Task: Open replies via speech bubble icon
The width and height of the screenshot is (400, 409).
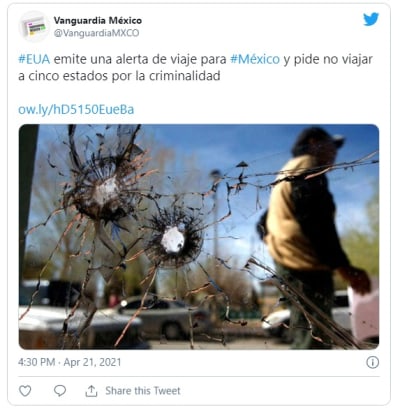Action: tap(60, 391)
